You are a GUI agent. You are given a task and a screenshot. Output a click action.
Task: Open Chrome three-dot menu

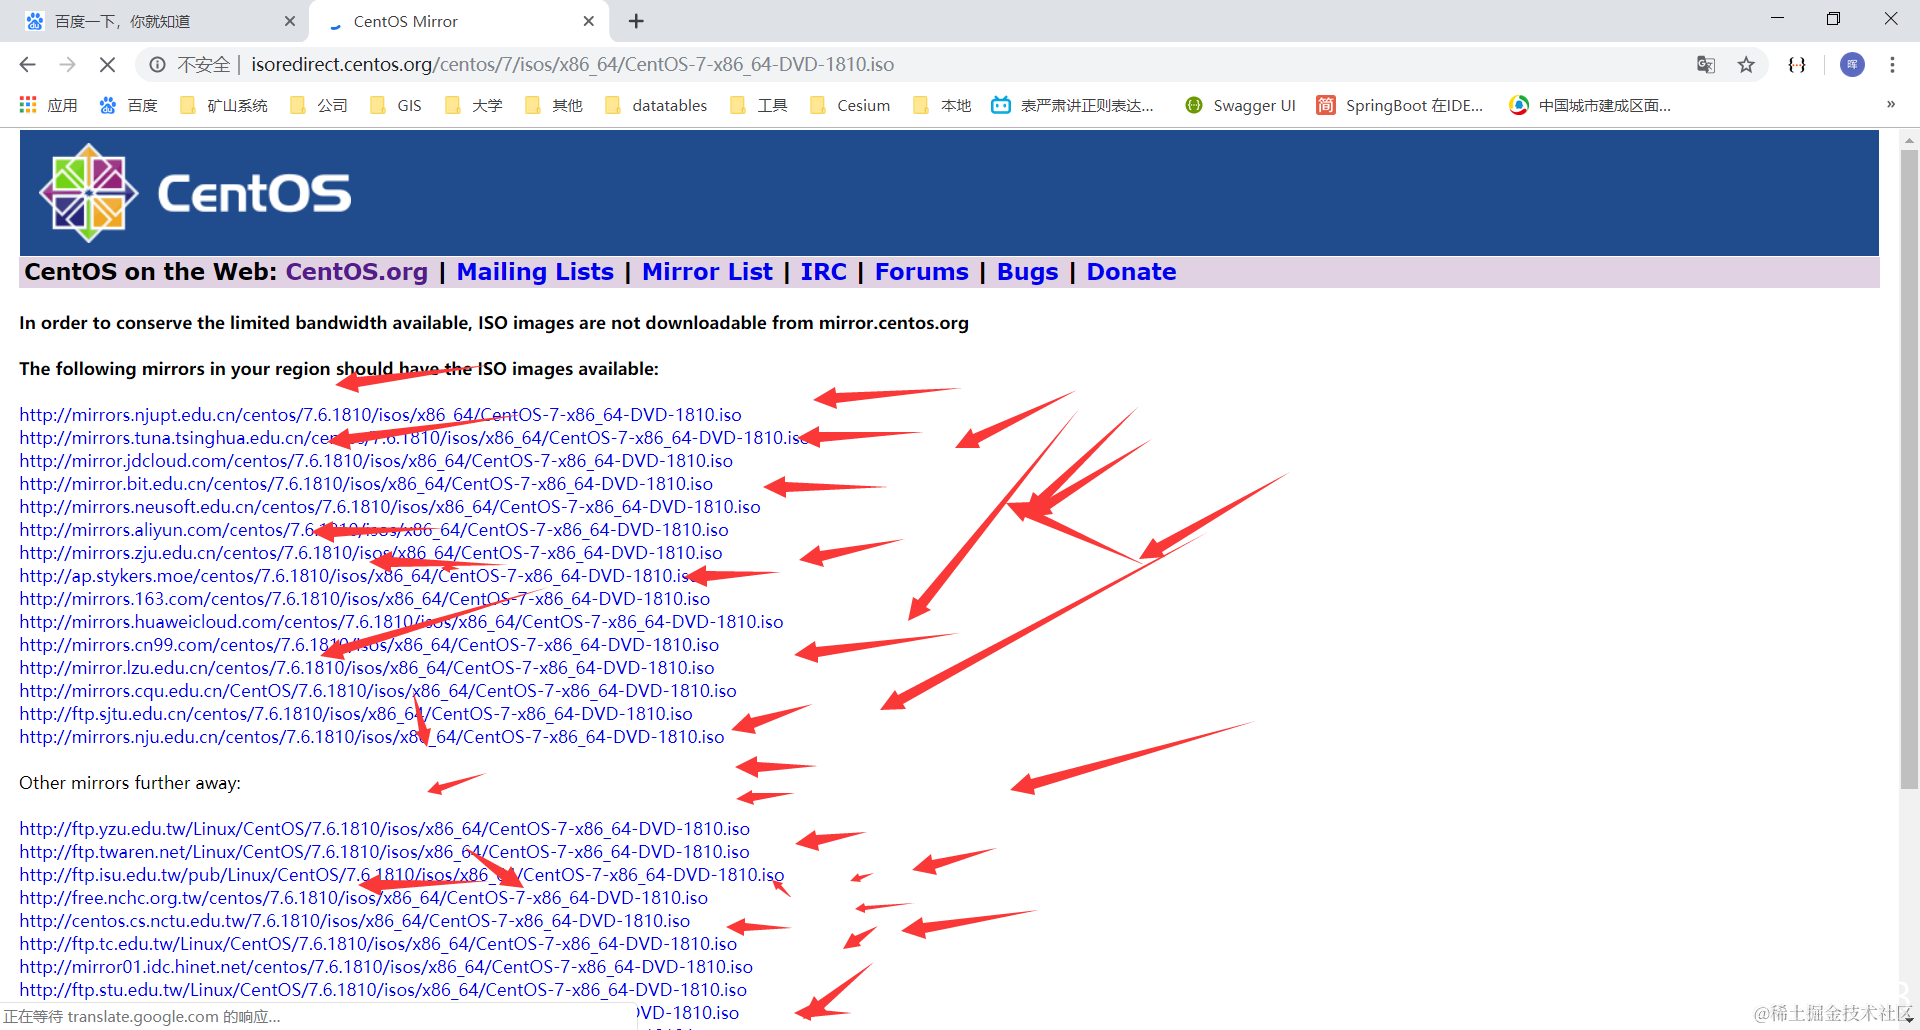point(1892,65)
